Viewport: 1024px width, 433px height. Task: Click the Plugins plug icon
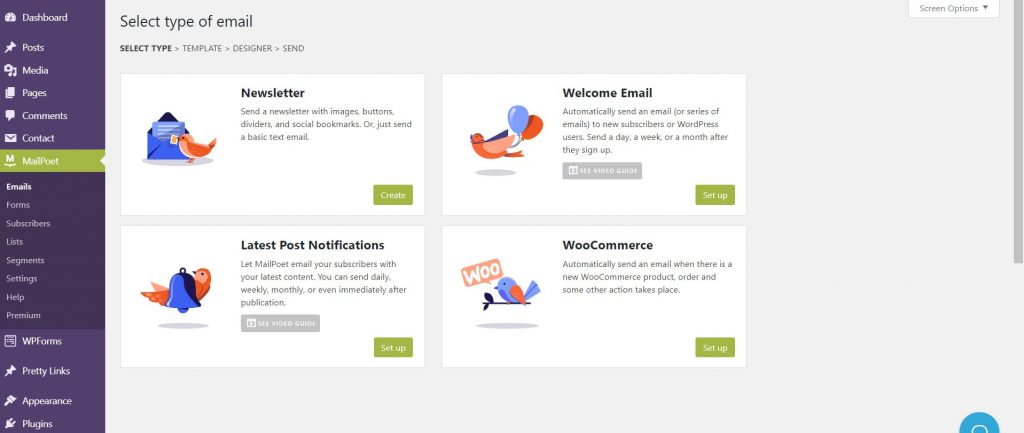(10, 424)
